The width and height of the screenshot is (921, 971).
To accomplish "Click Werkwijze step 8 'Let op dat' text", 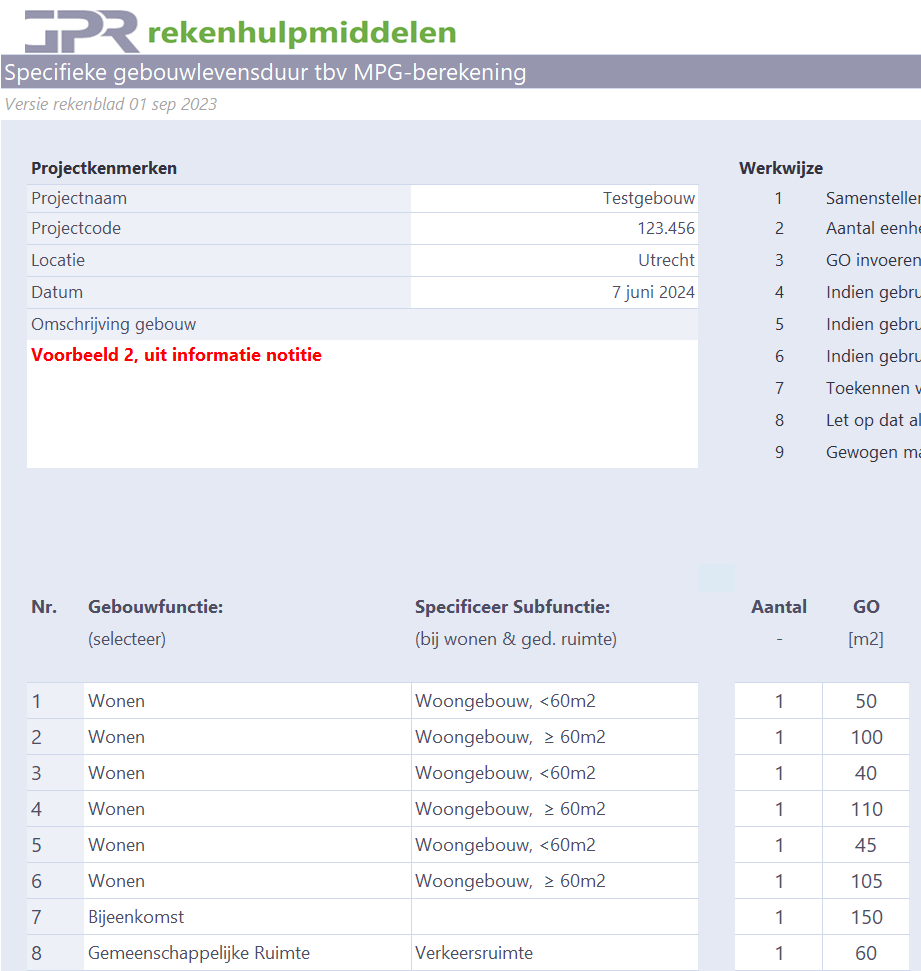I will pos(873,420).
